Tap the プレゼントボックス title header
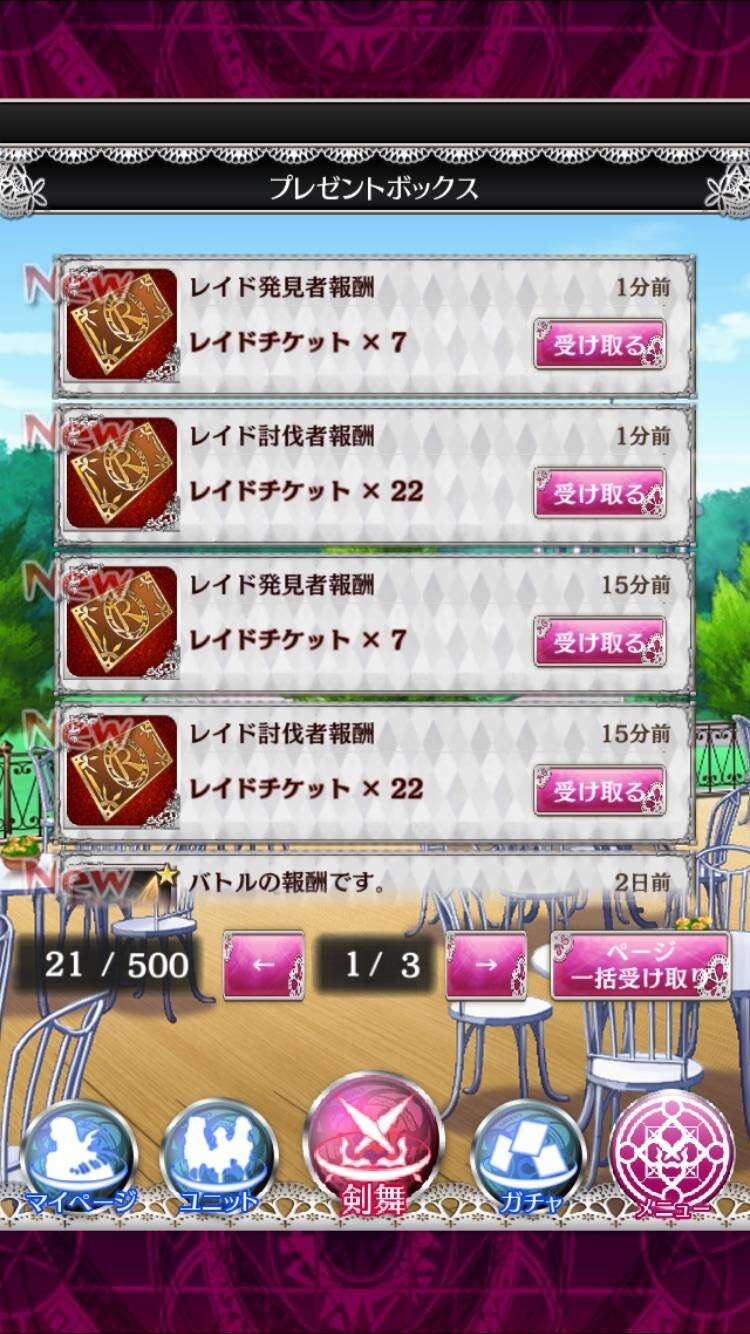This screenshot has width=750, height=1334. 374,188
